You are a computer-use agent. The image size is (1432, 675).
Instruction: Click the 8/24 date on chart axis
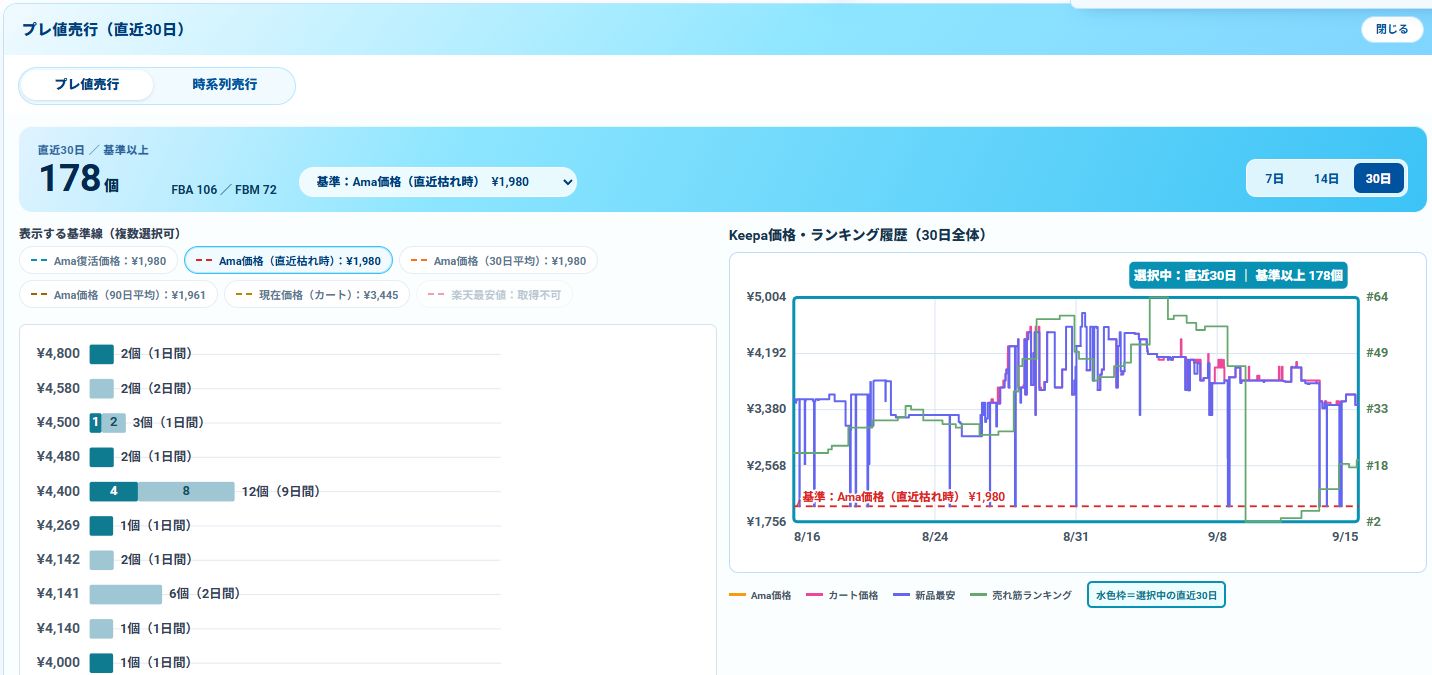[934, 537]
